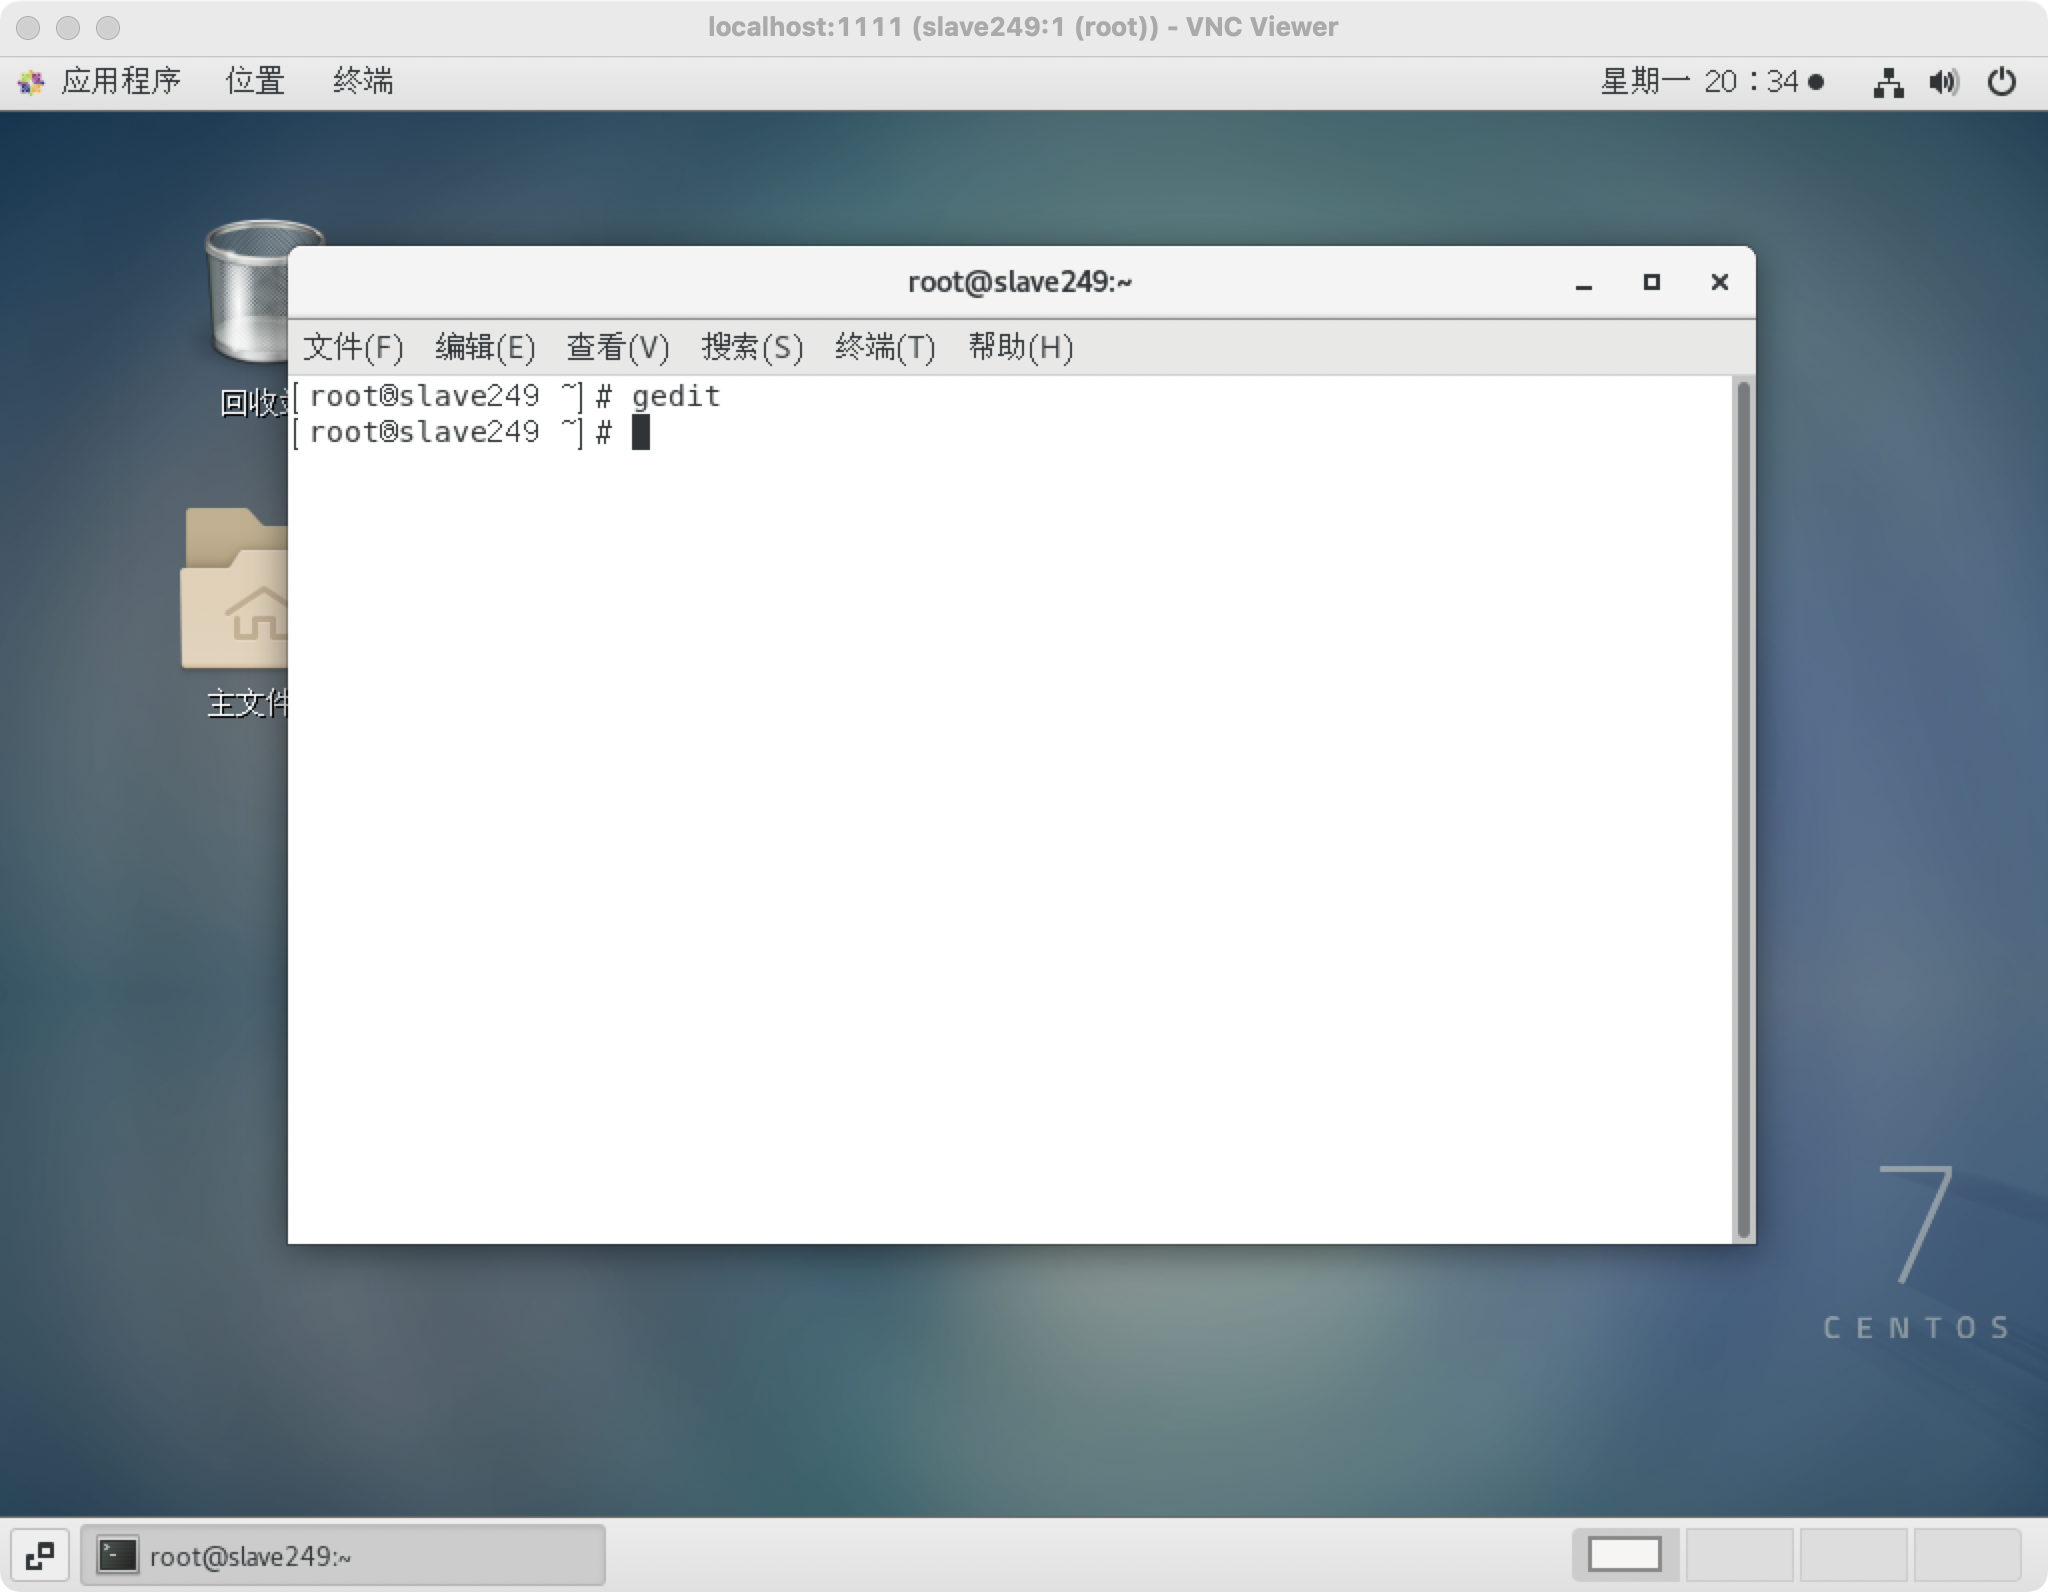Click the root@slave249 taskbar window button
The image size is (2048, 1592).
pos(343,1556)
